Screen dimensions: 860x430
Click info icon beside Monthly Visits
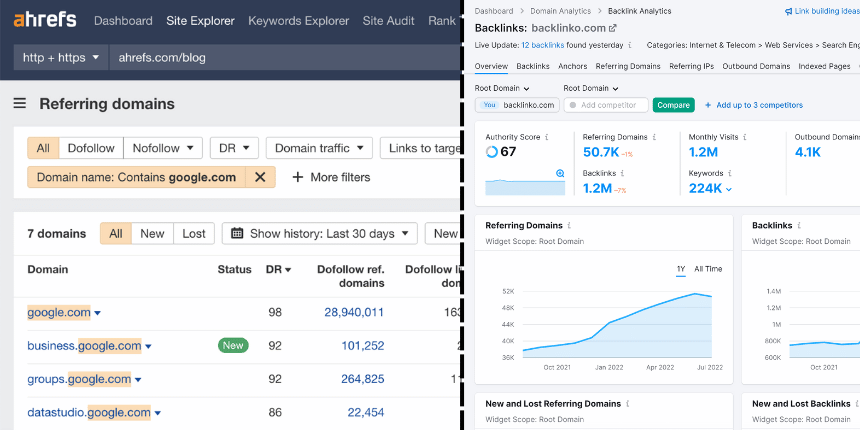point(744,137)
